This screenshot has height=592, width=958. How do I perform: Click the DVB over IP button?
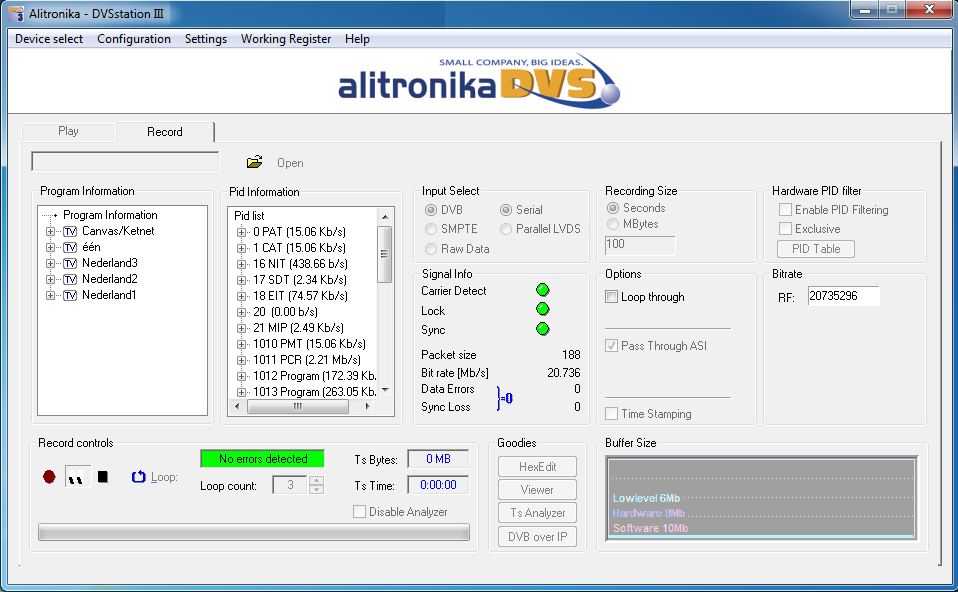537,536
